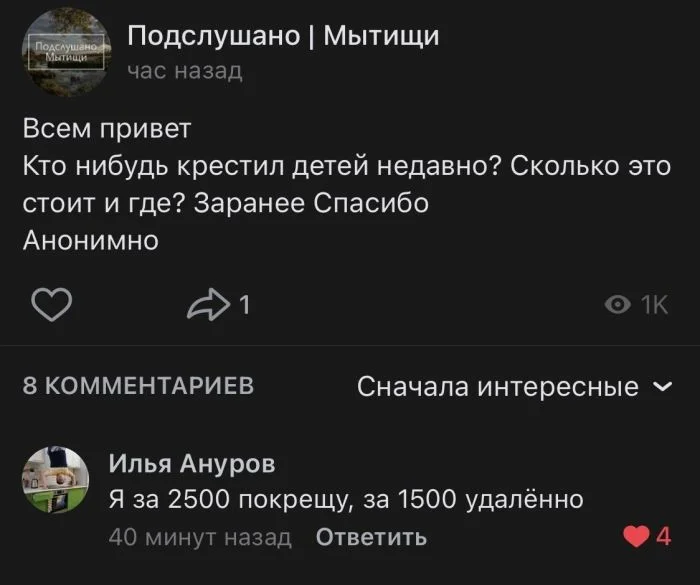The height and width of the screenshot is (585, 700).
Task: Click the comment text about 2500
Action: pyautogui.click(x=345, y=499)
